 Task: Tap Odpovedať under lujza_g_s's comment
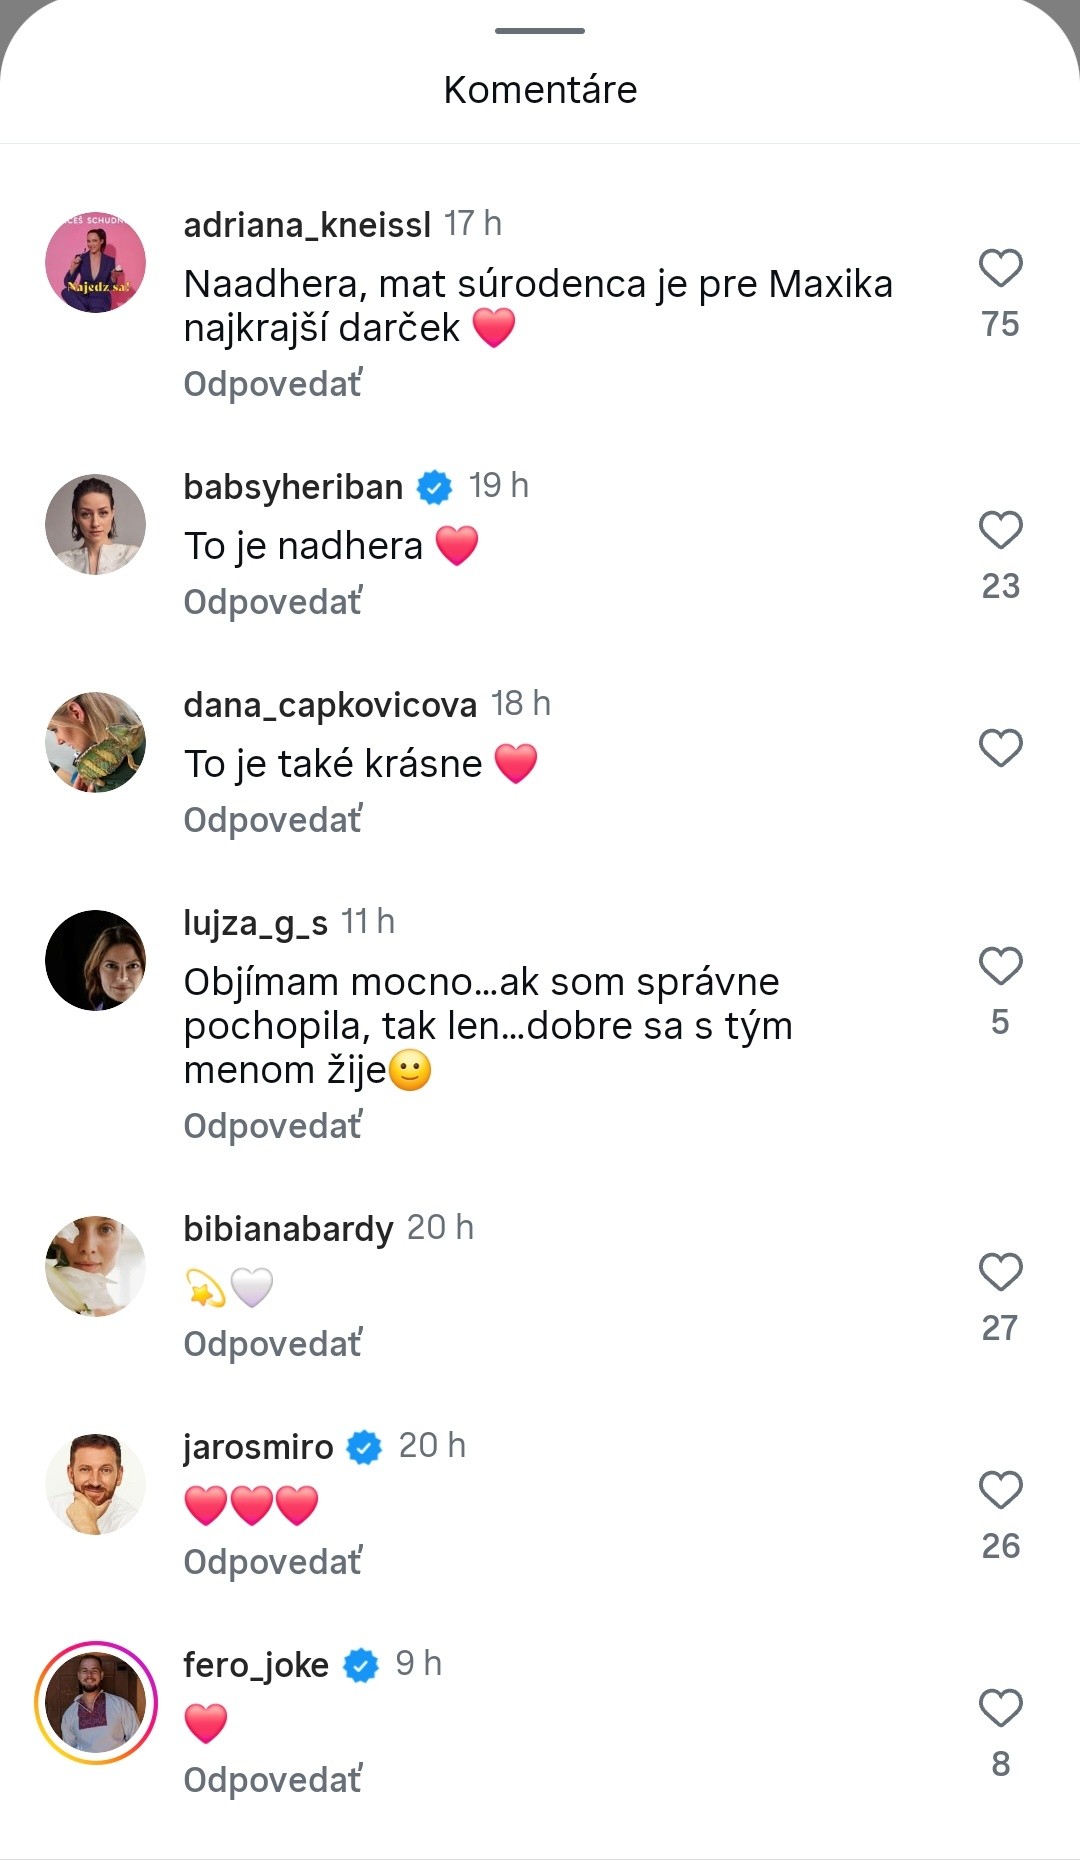click(271, 1125)
